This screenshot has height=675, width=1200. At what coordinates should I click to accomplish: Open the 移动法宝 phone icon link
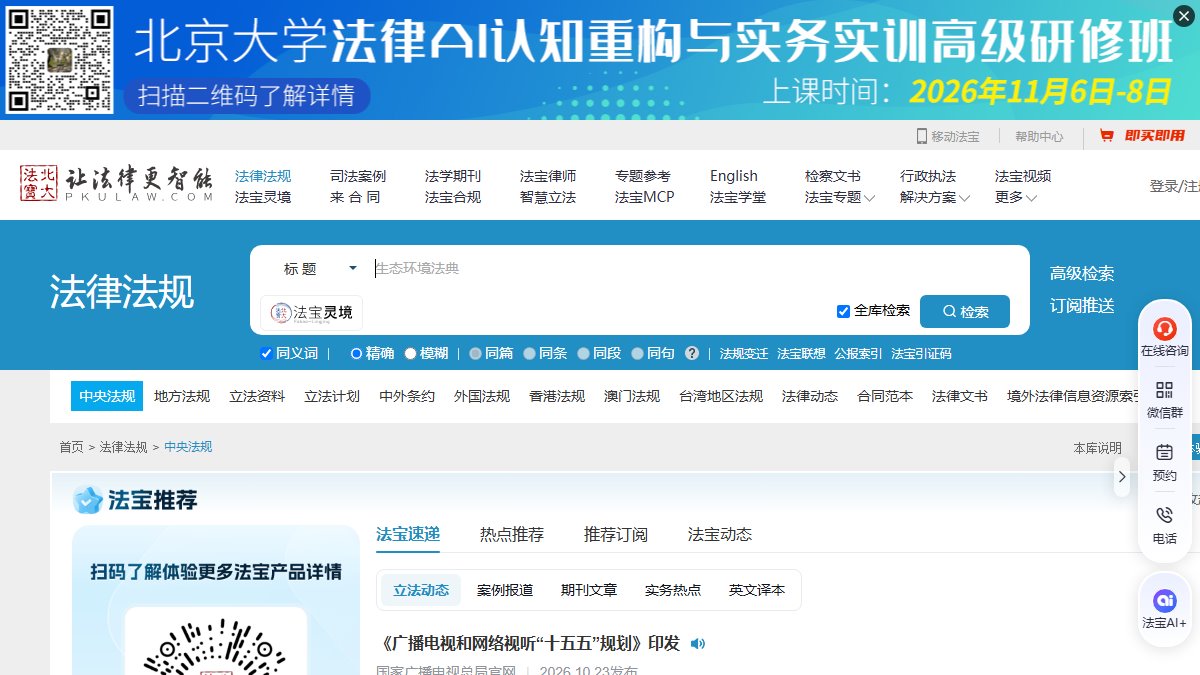pyautogui.click(x=922, y=136)
